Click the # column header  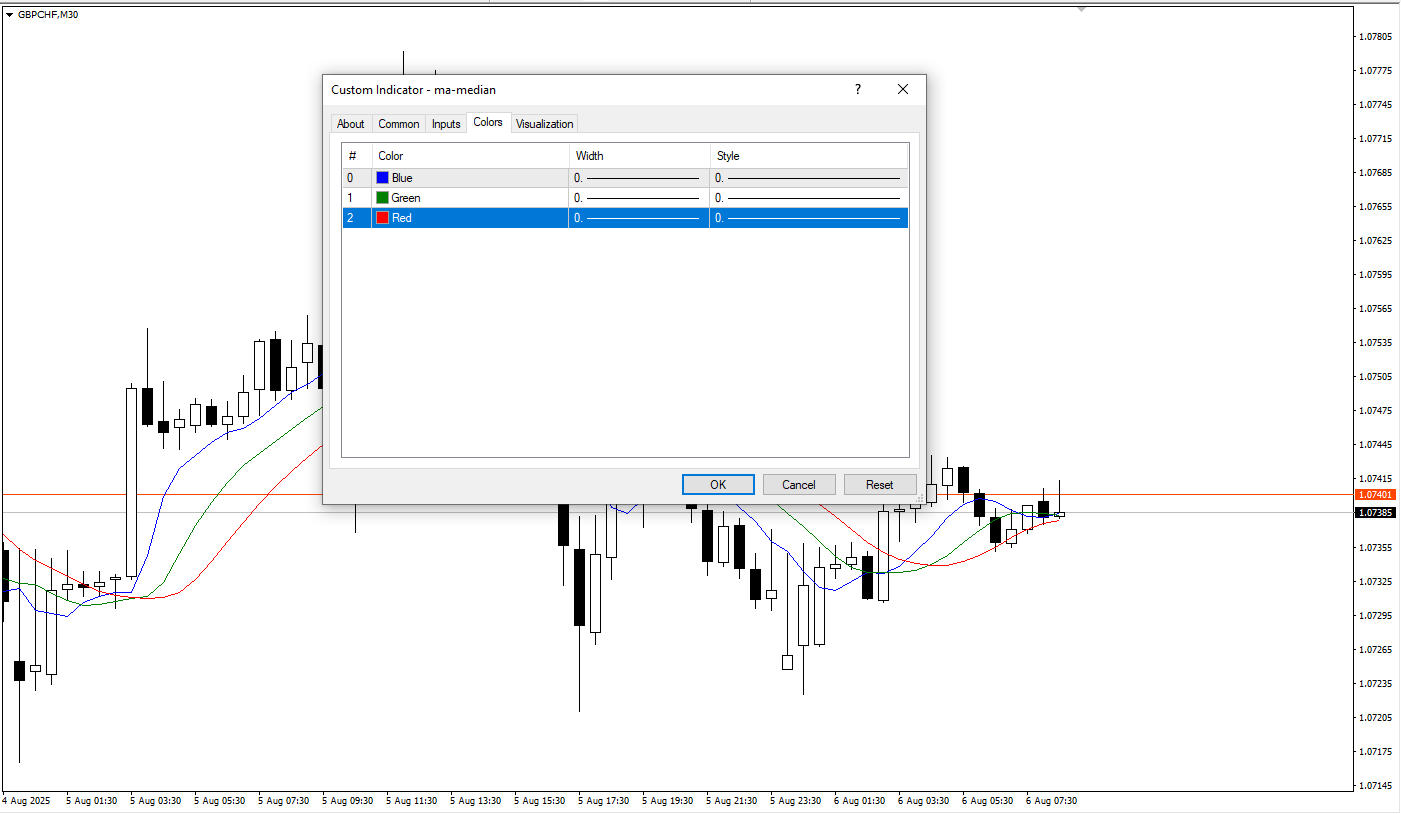pos(357,156)
